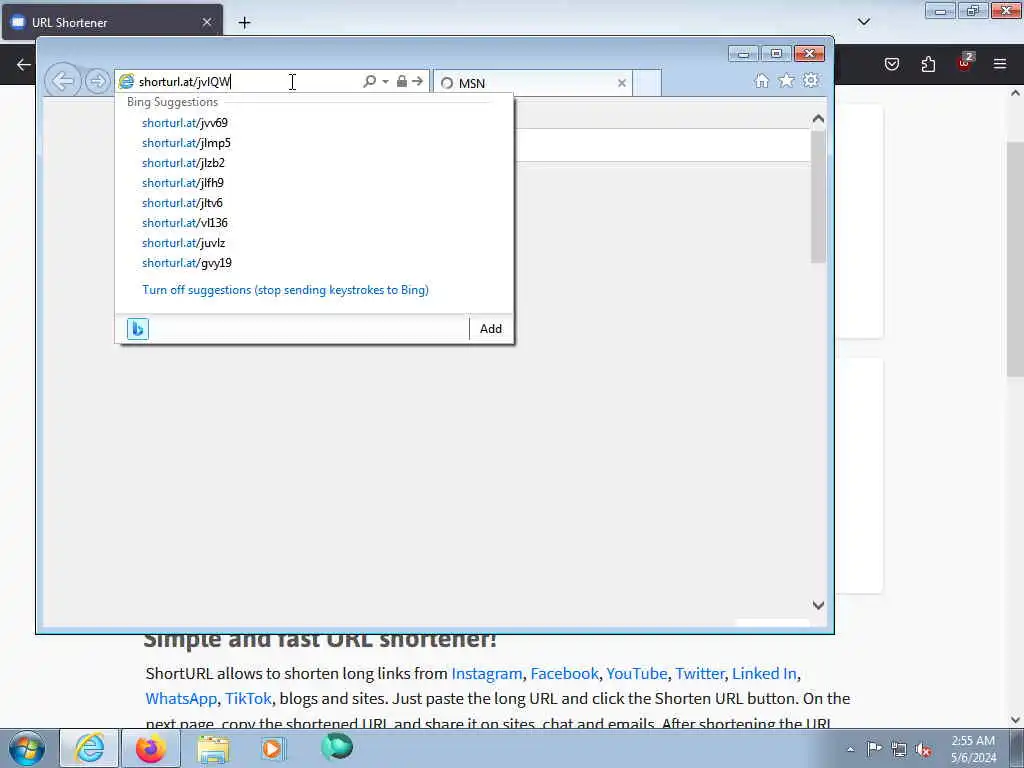Open a new Firefox tab with plus button
The height and width of the screenshot is (768, 1024).
(244, 23)
